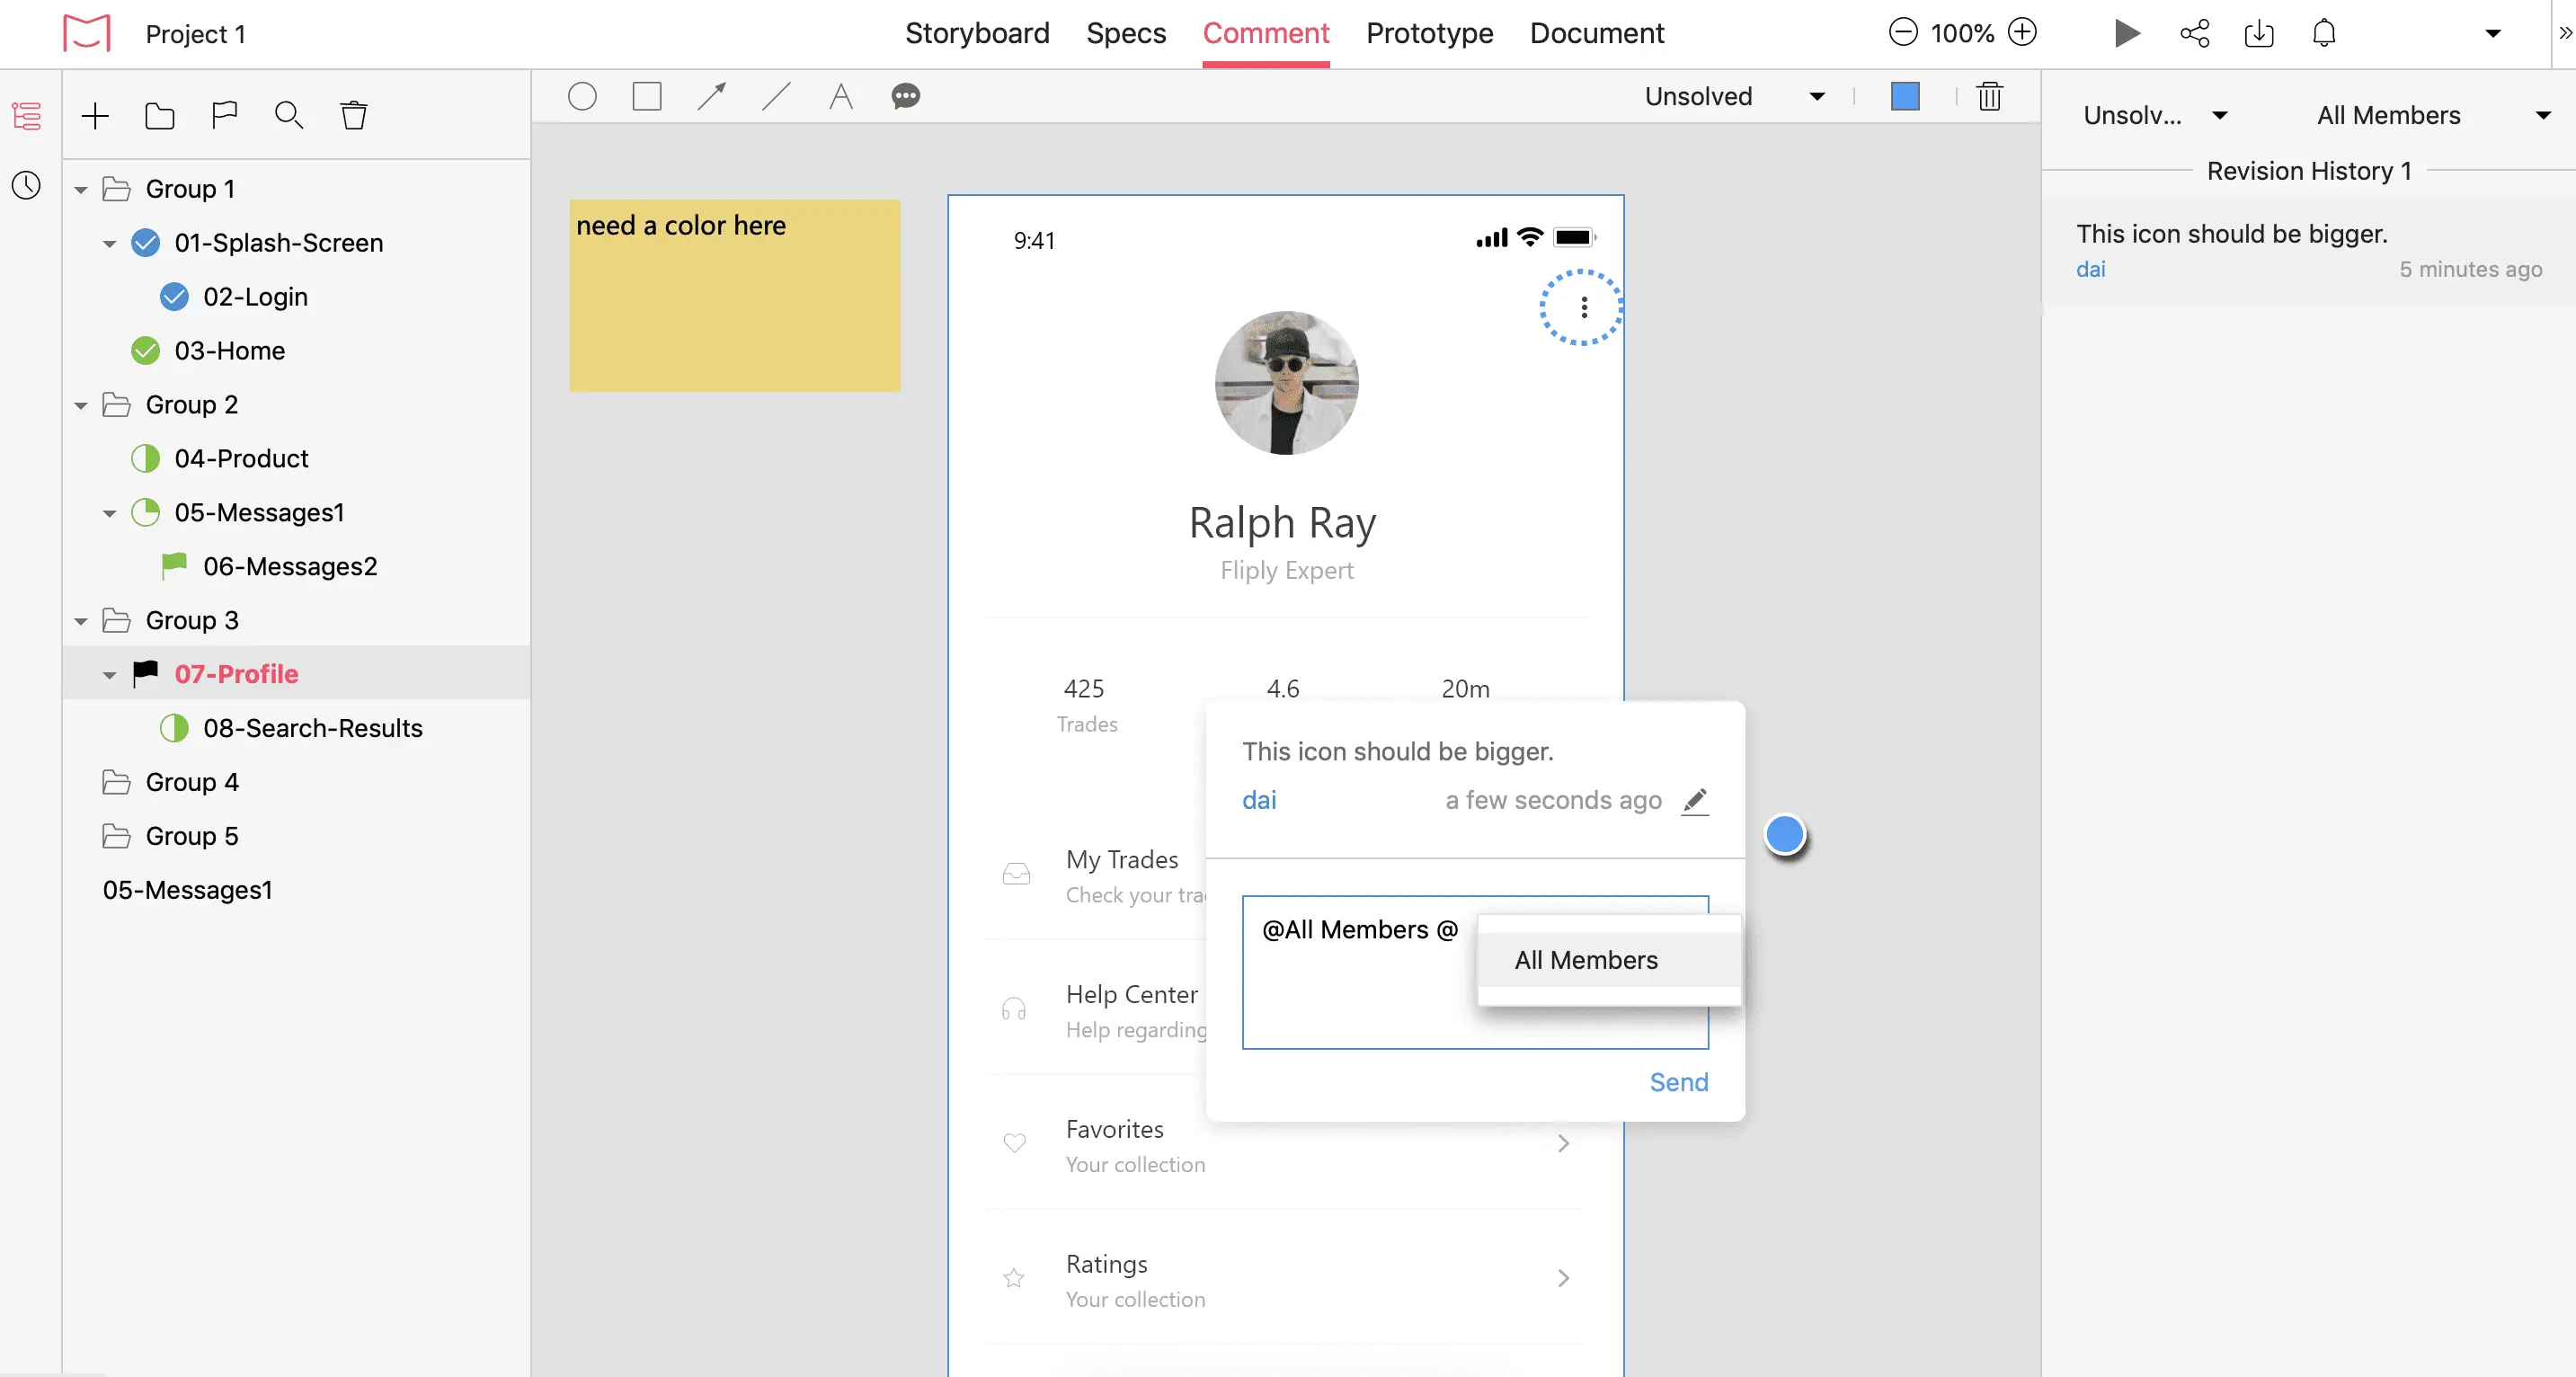Select the circle annotation tool
The width and height of the screenshot is (2576, 1377).
click(x=582, y=97)
